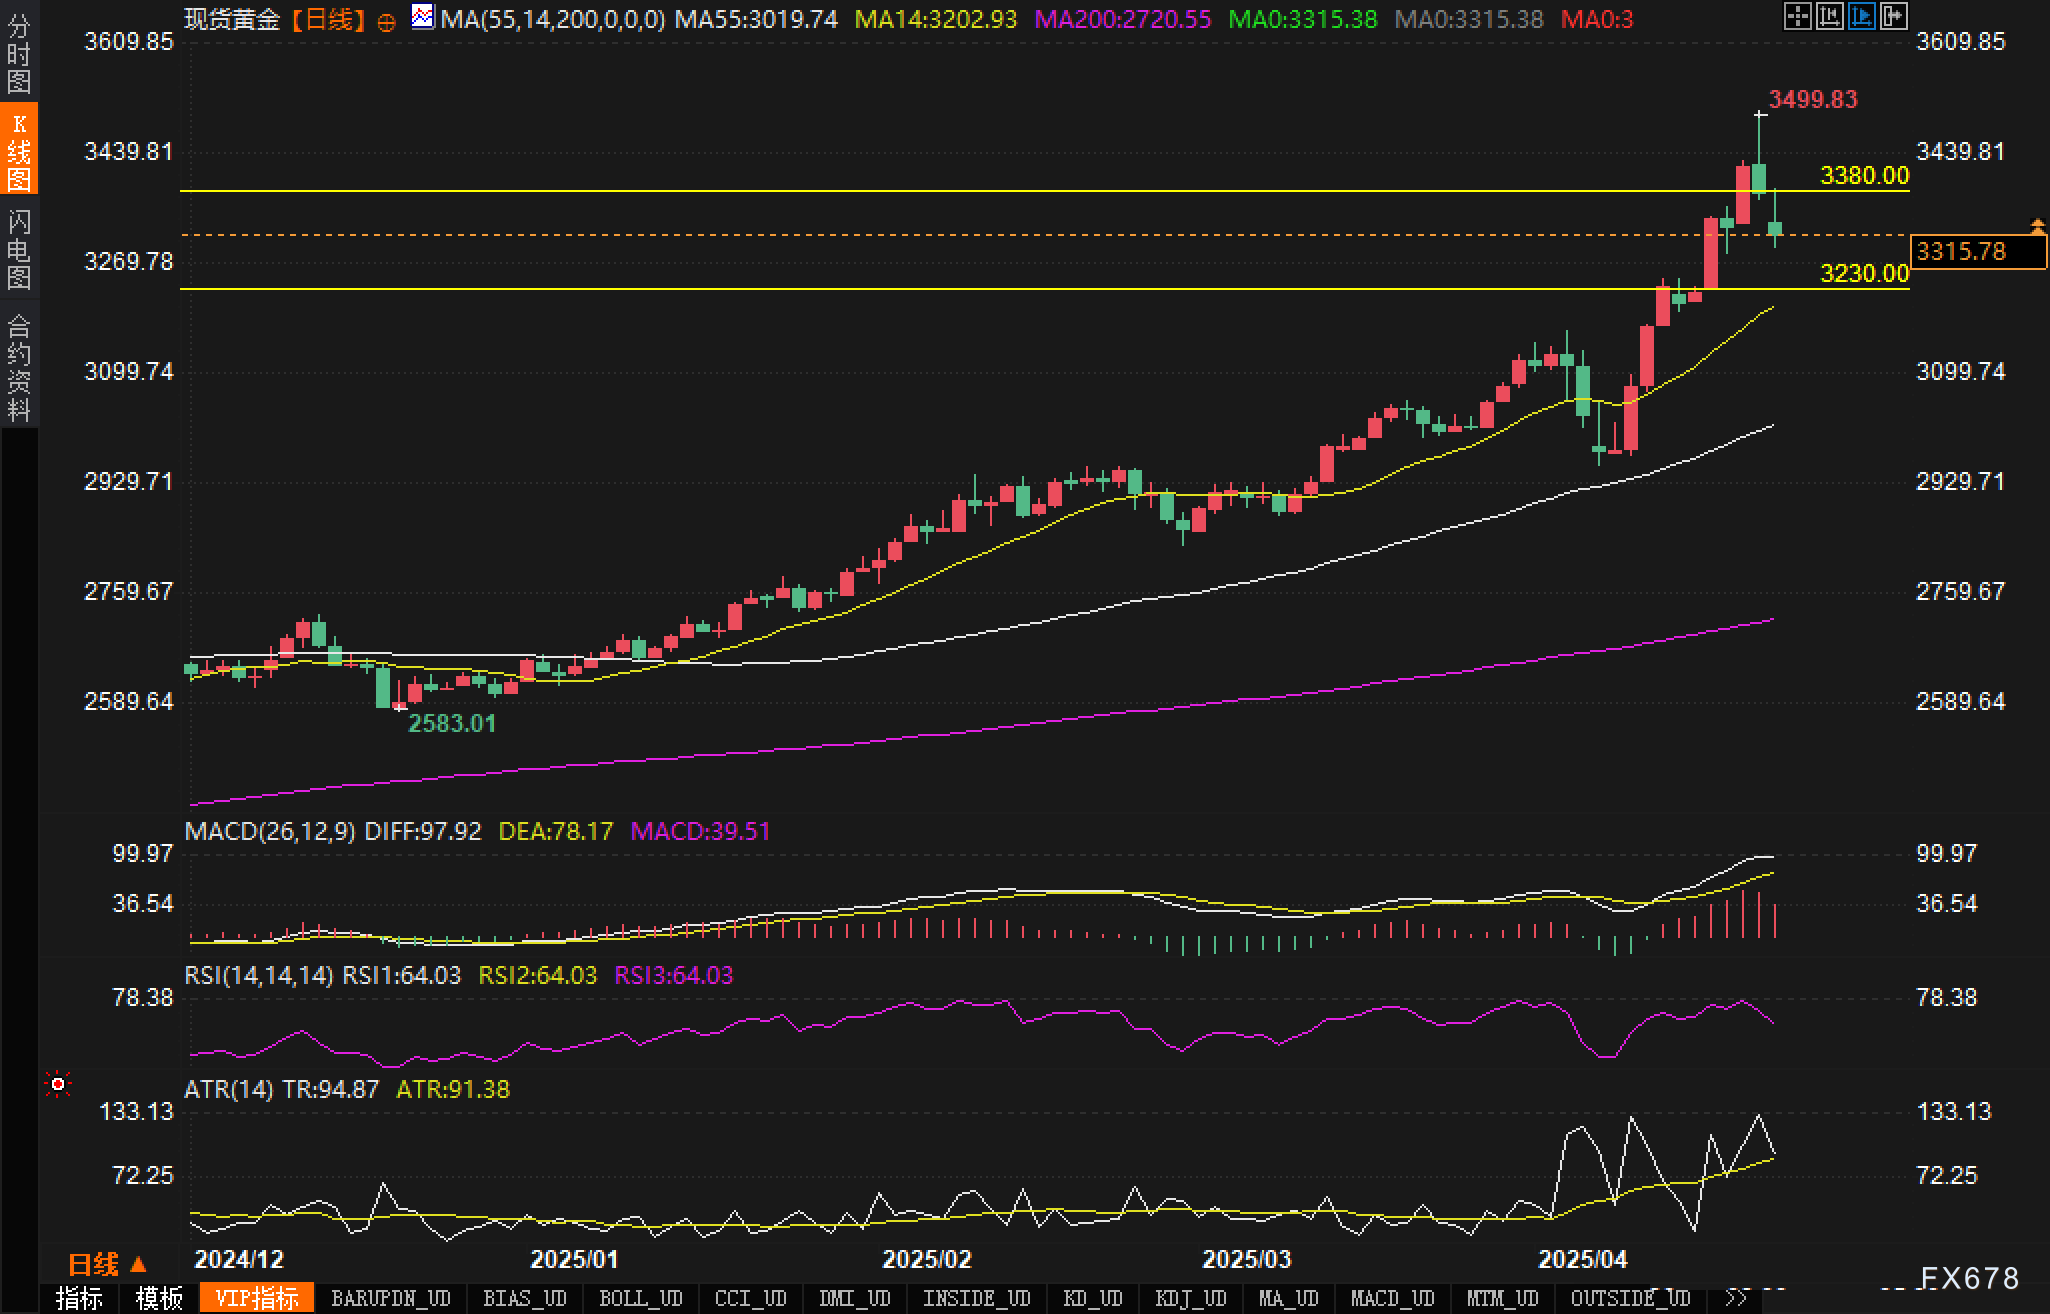Click the crosshair cursor icon at top right

[1797, 16]
